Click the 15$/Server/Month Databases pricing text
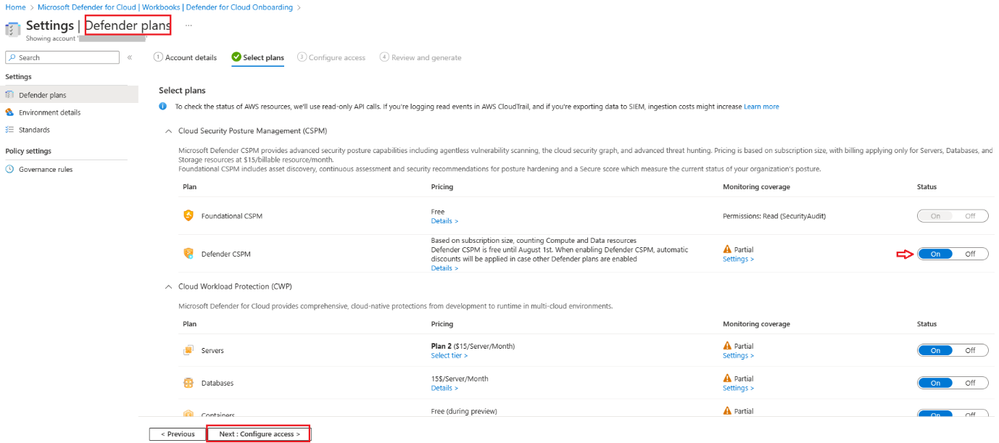 460,379
